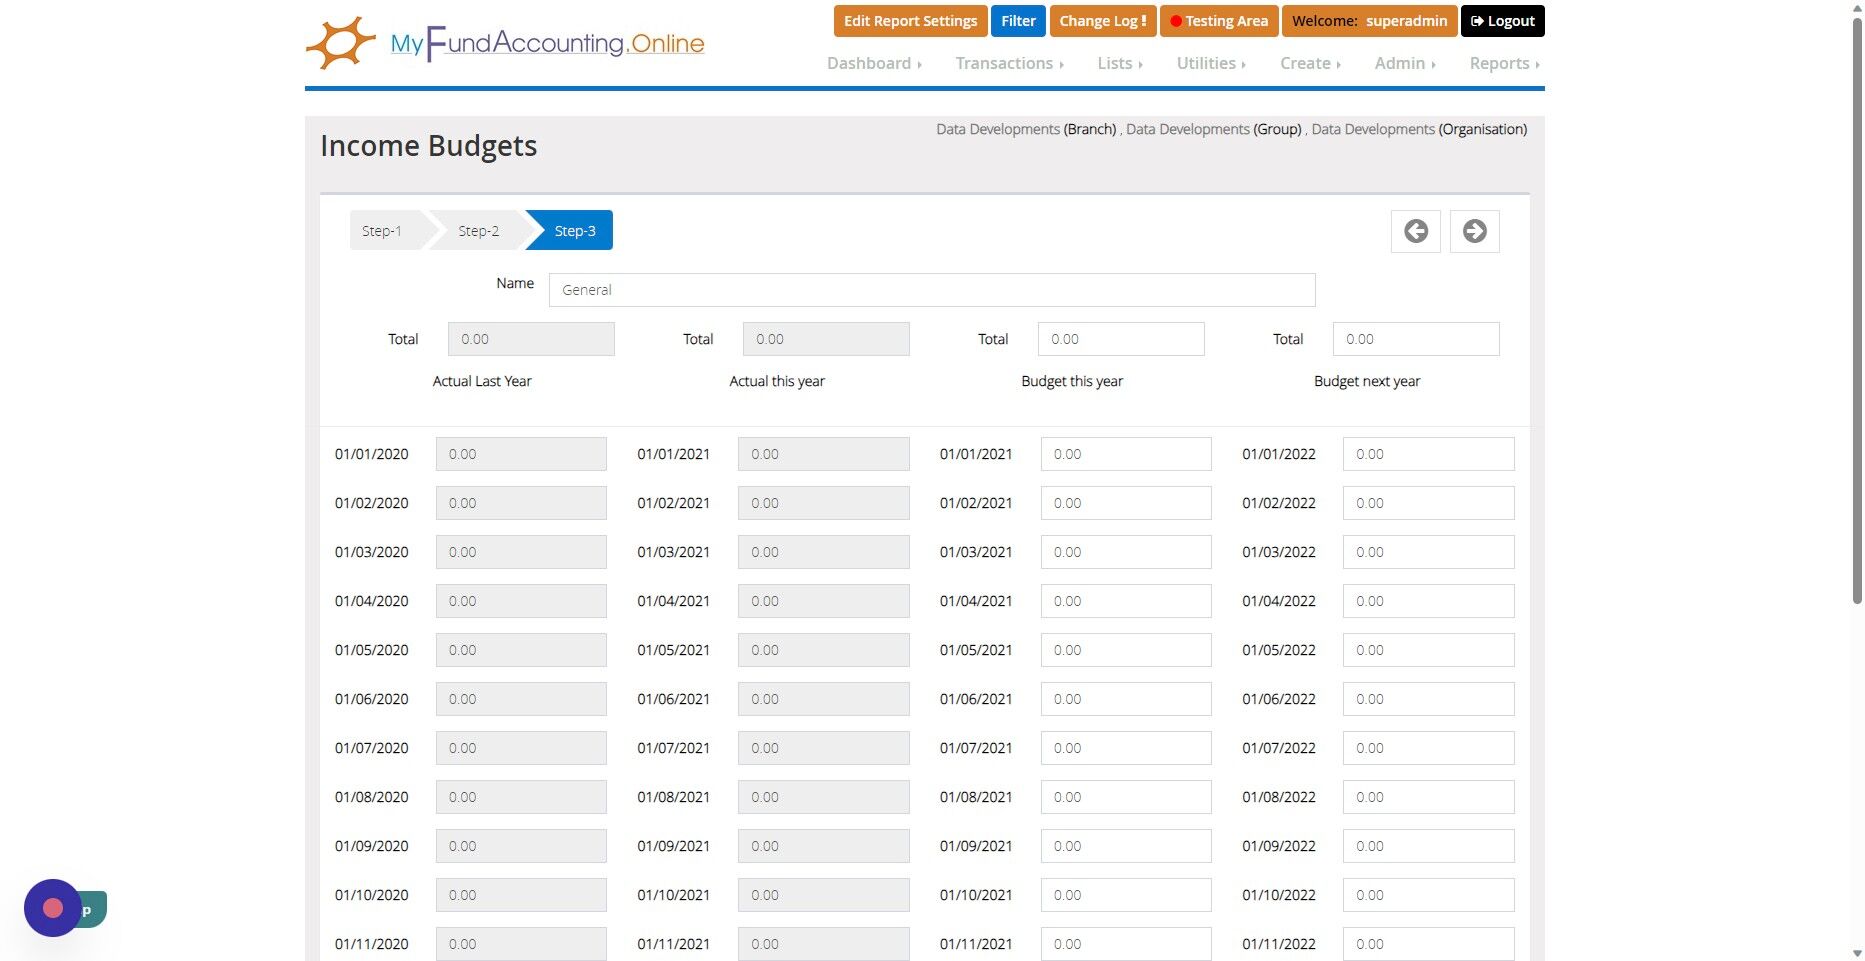Viewport: 1865px width, 961px height.
Task: Switch to Step-2 tab
Action: point(478,230)
